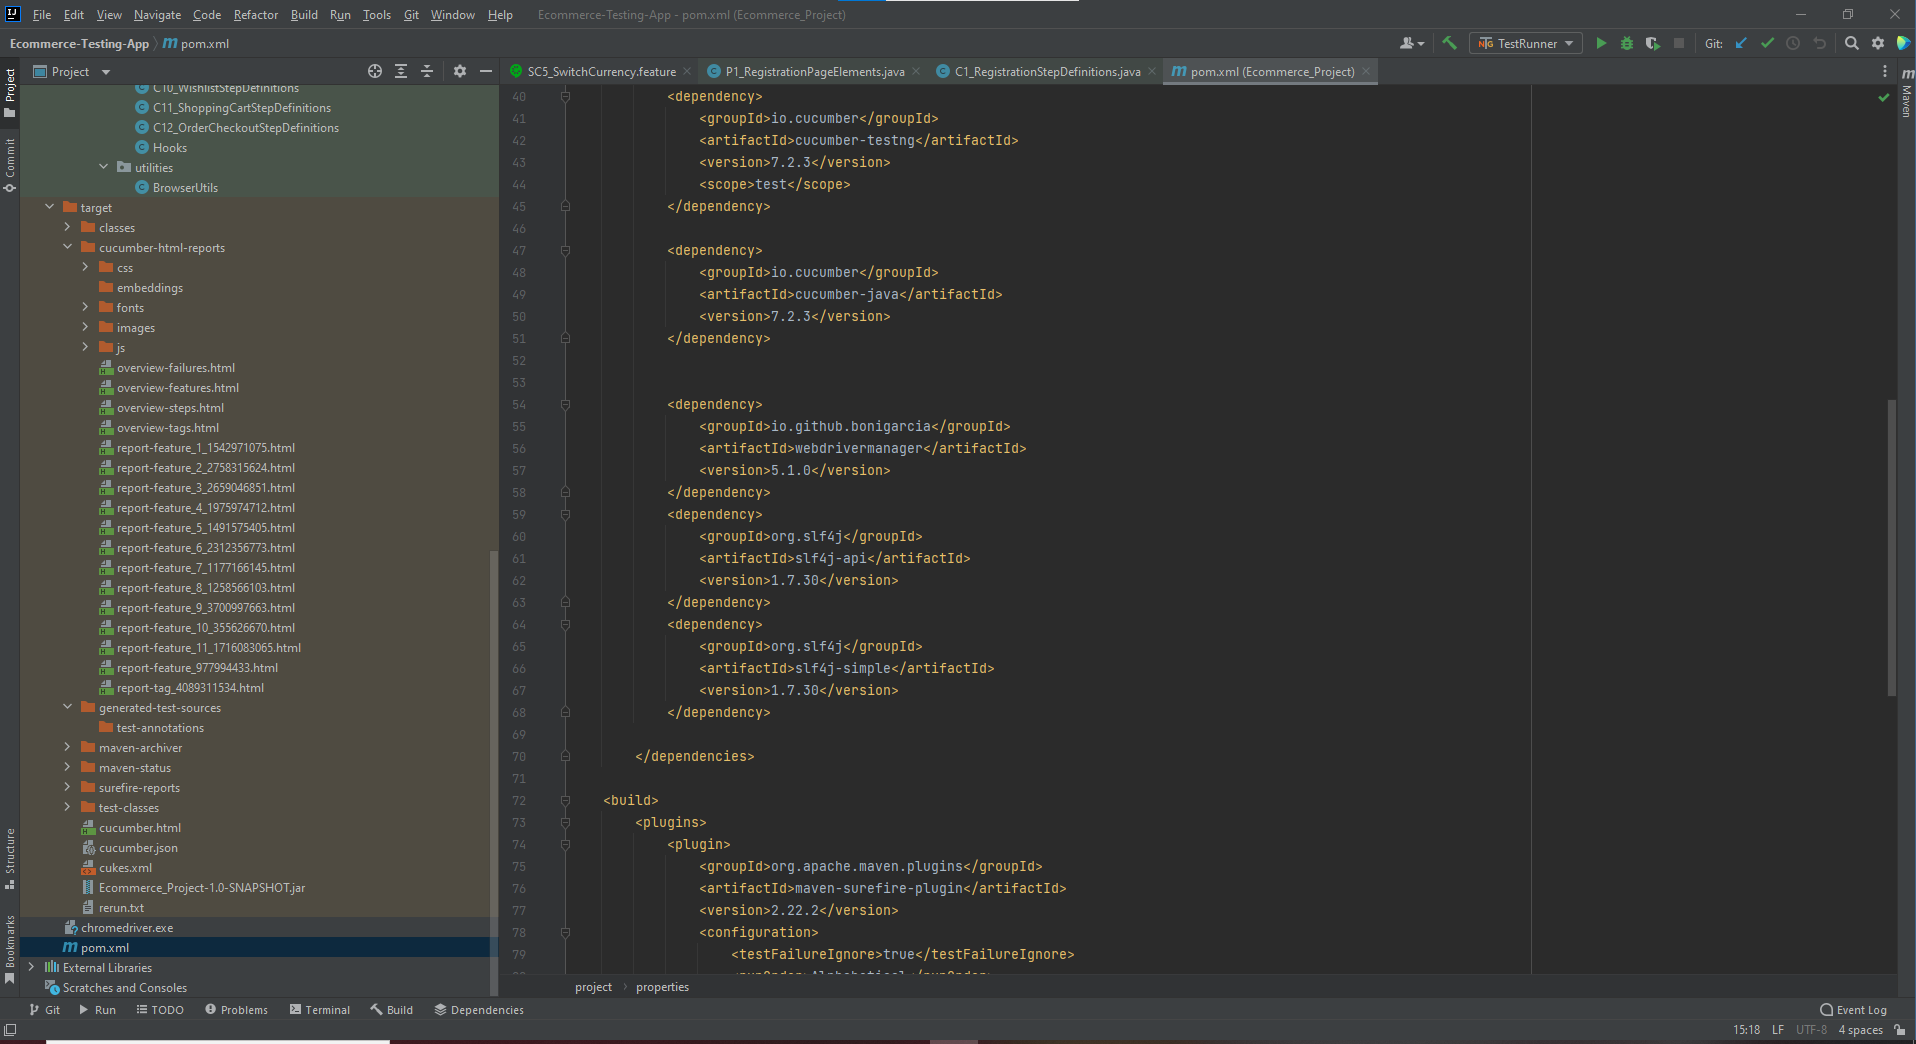Open the Terminal tool window
This screenshot has width=1916, height=1044.
click(x=320, y=1010)
